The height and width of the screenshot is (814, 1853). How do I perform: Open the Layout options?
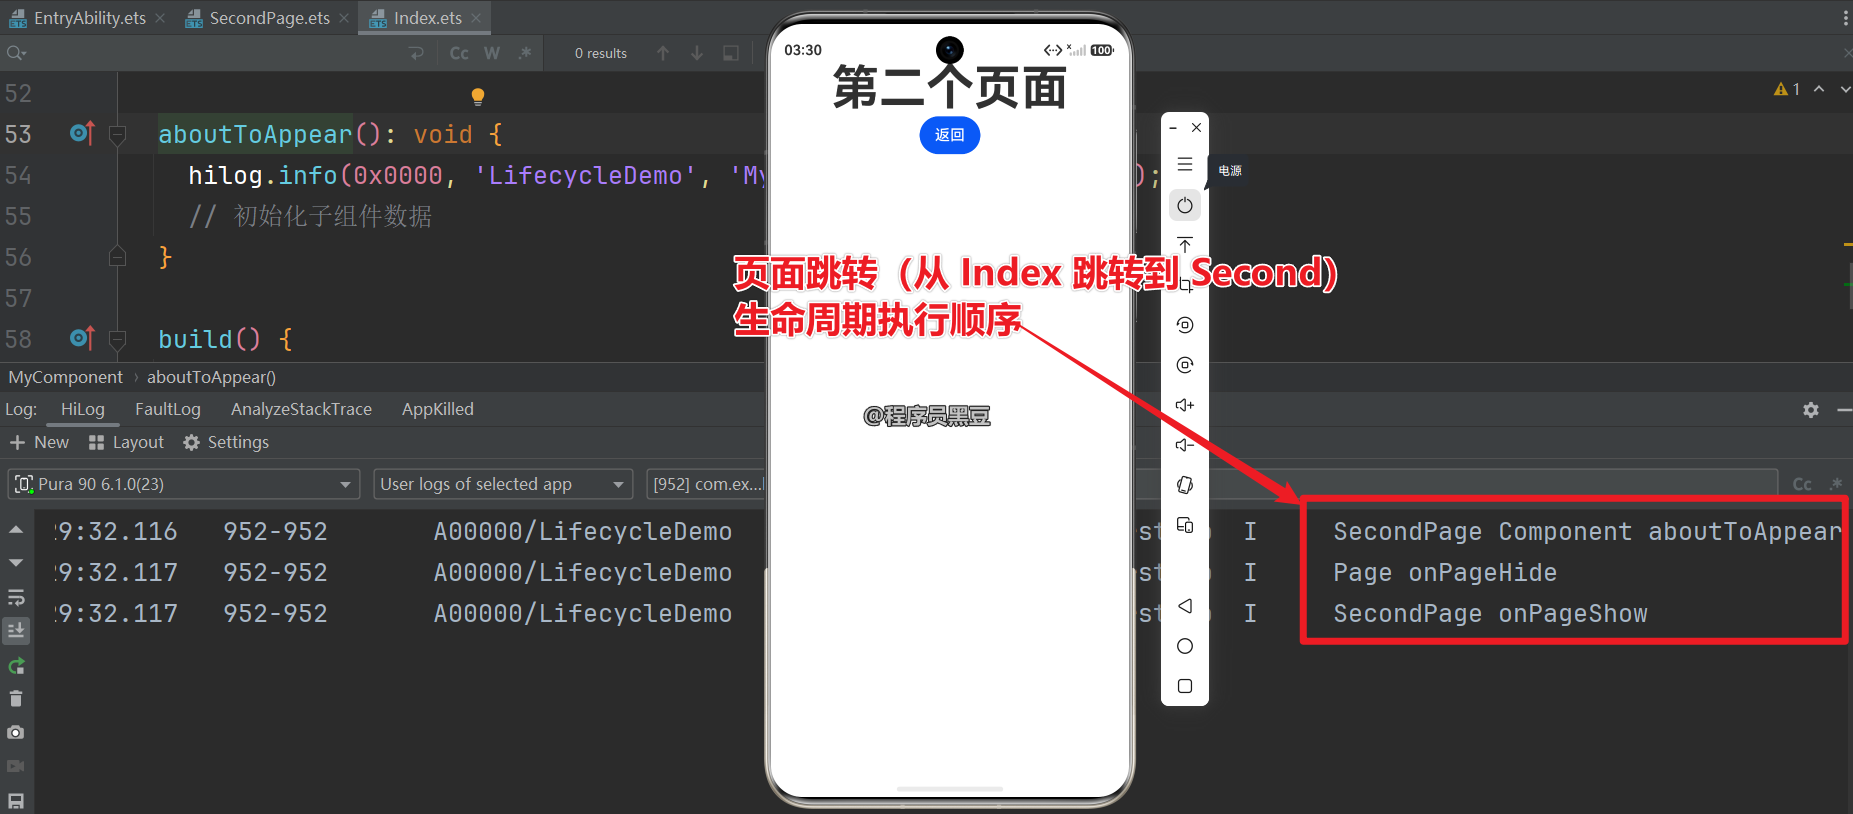tap(126, 442)
